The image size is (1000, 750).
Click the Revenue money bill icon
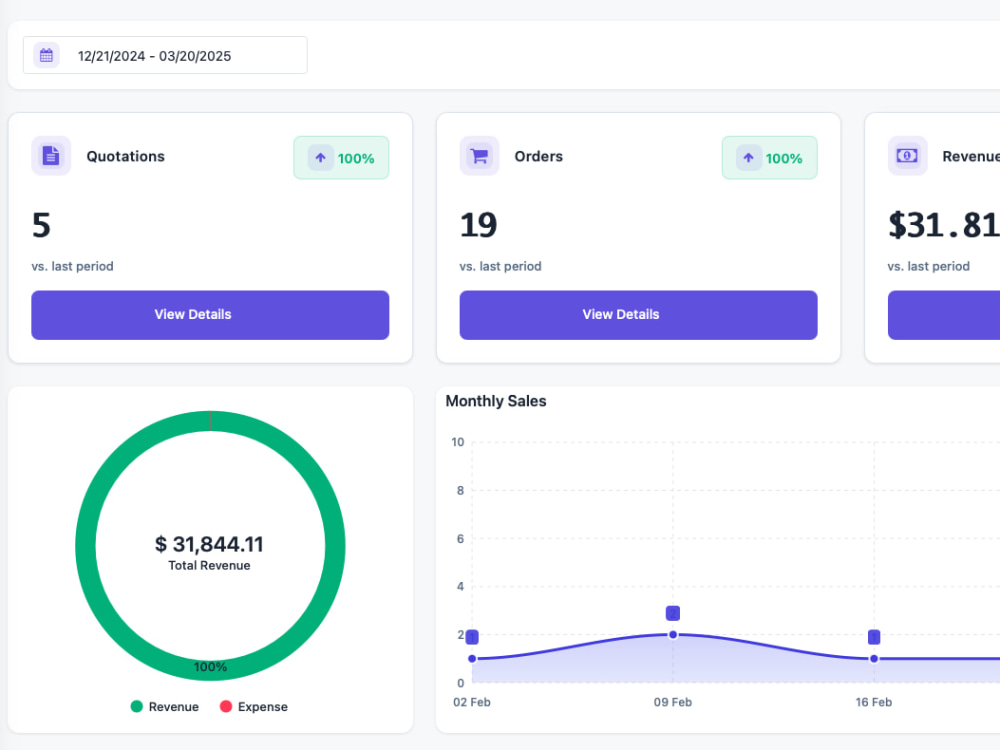tap(907, 156)
